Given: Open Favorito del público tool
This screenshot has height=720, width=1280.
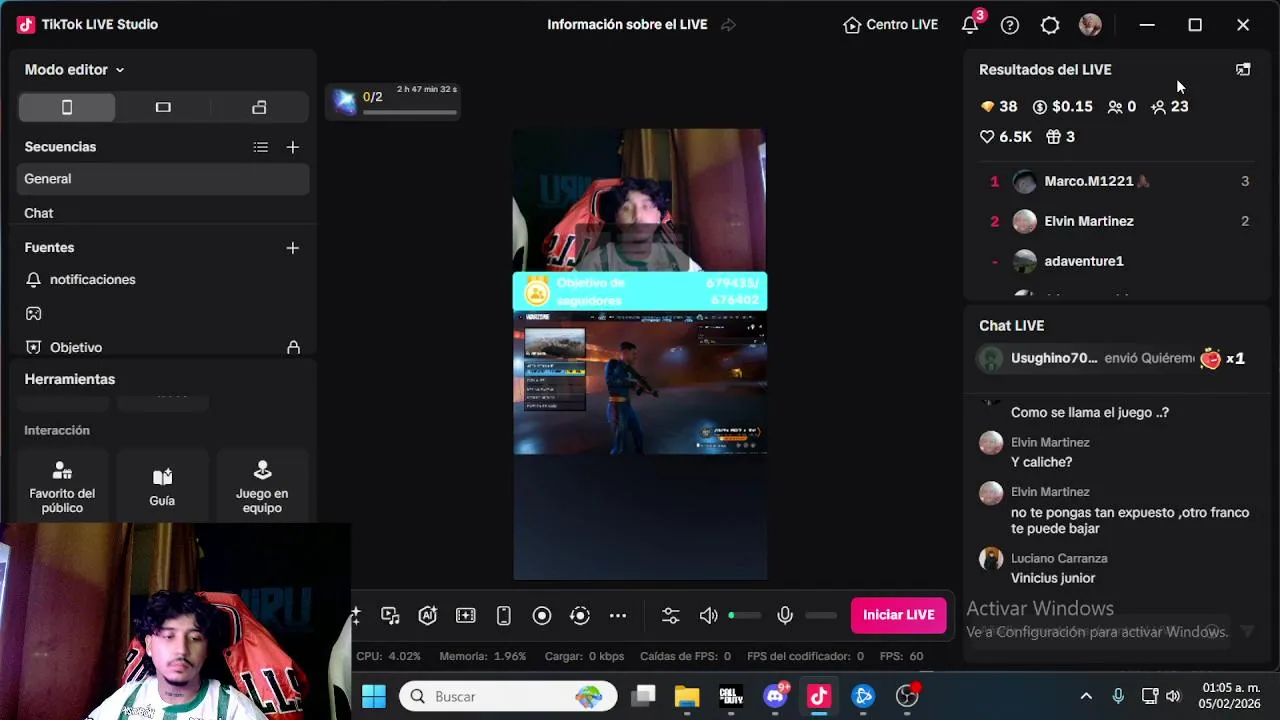Looking at the screenshot, I should 62,486.
